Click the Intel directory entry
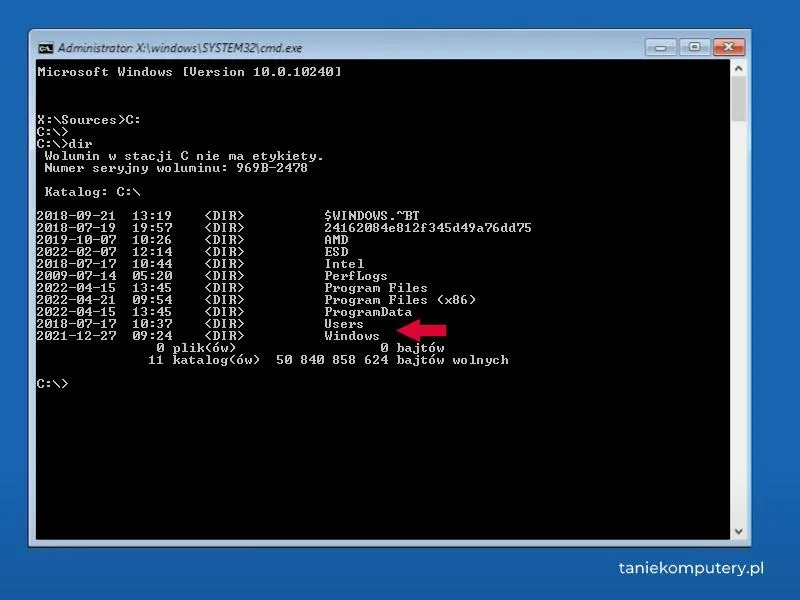 point(343,263)
